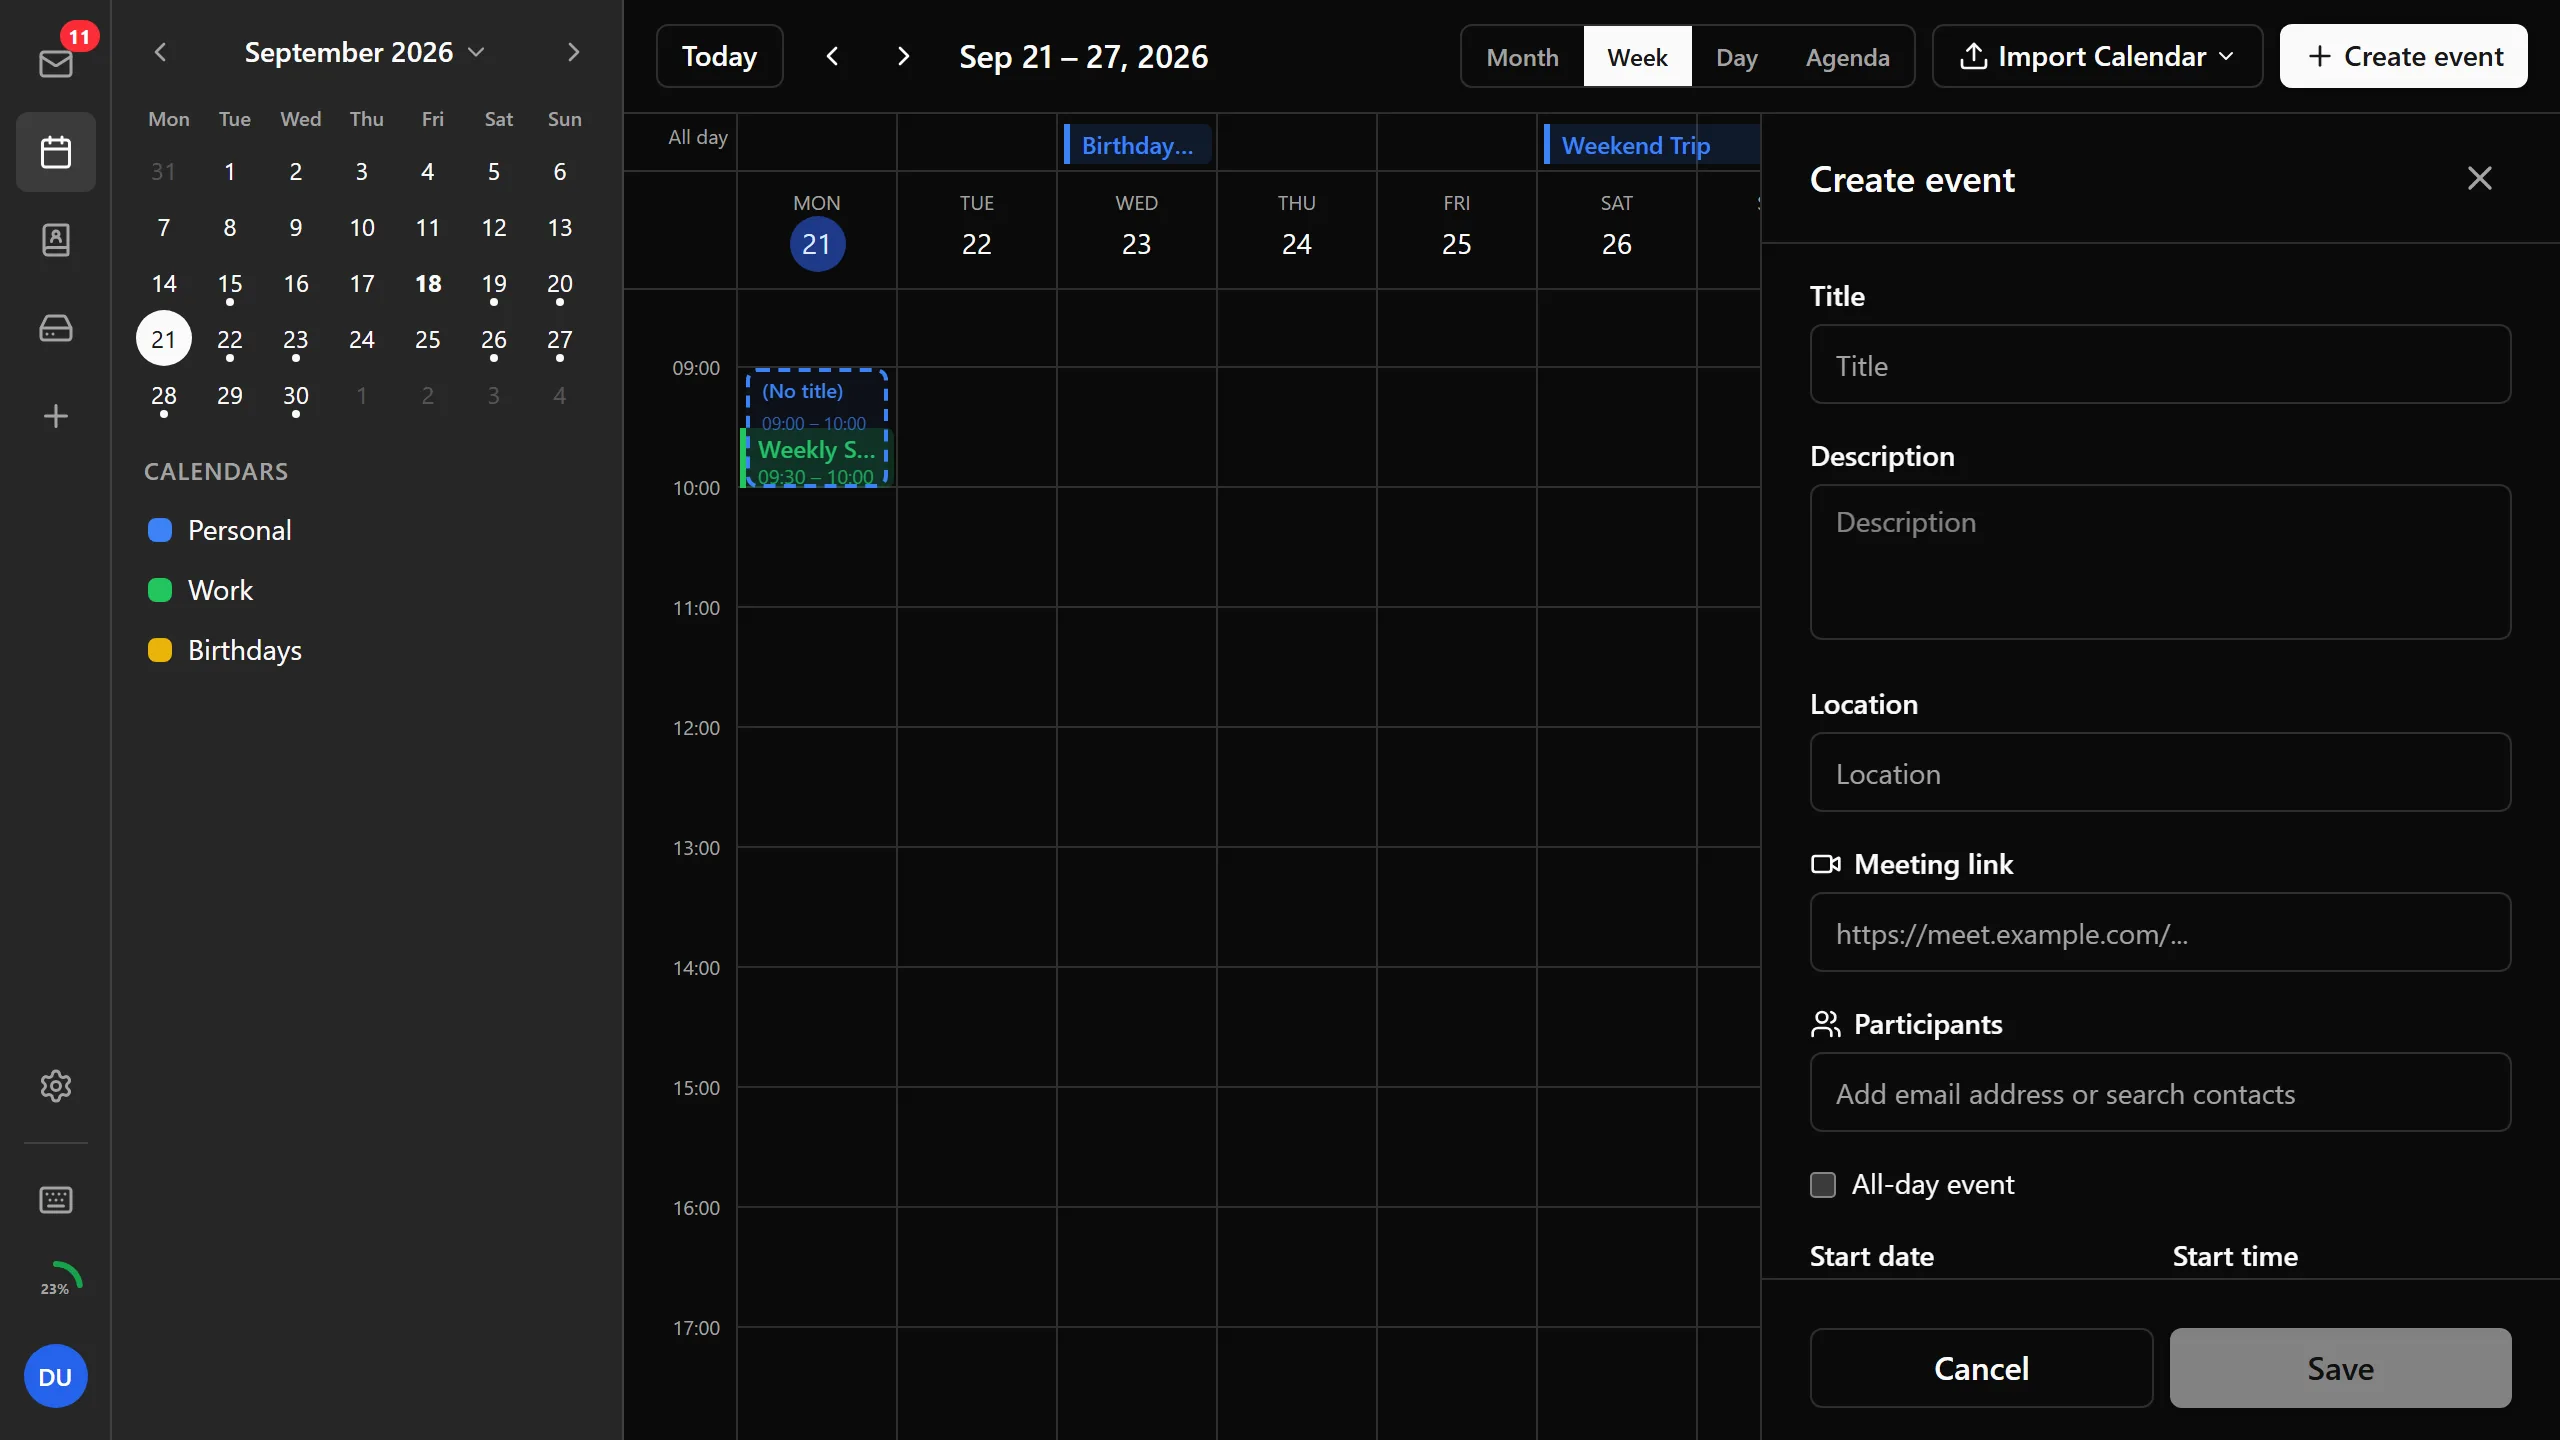Go to previous month in mini calendar
Screen dimensions: 2560x1440
tap(160, 52)
